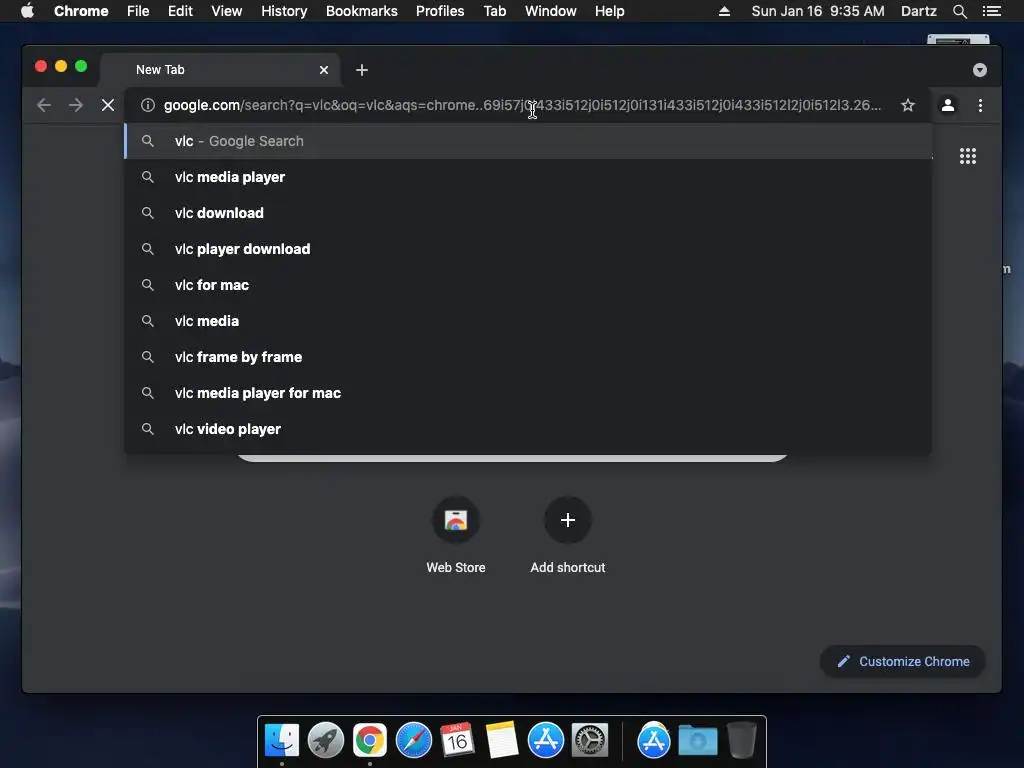Open Google apps grid icon
This screenshot has height=768, width=1024.
click(x=968, y=156)
